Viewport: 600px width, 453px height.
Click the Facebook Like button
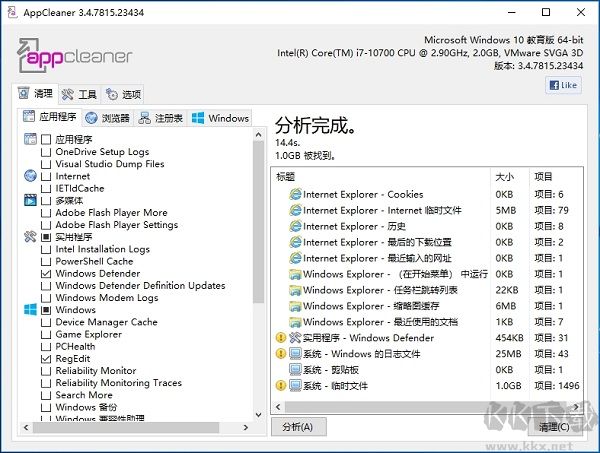click(x=563, y=85)
